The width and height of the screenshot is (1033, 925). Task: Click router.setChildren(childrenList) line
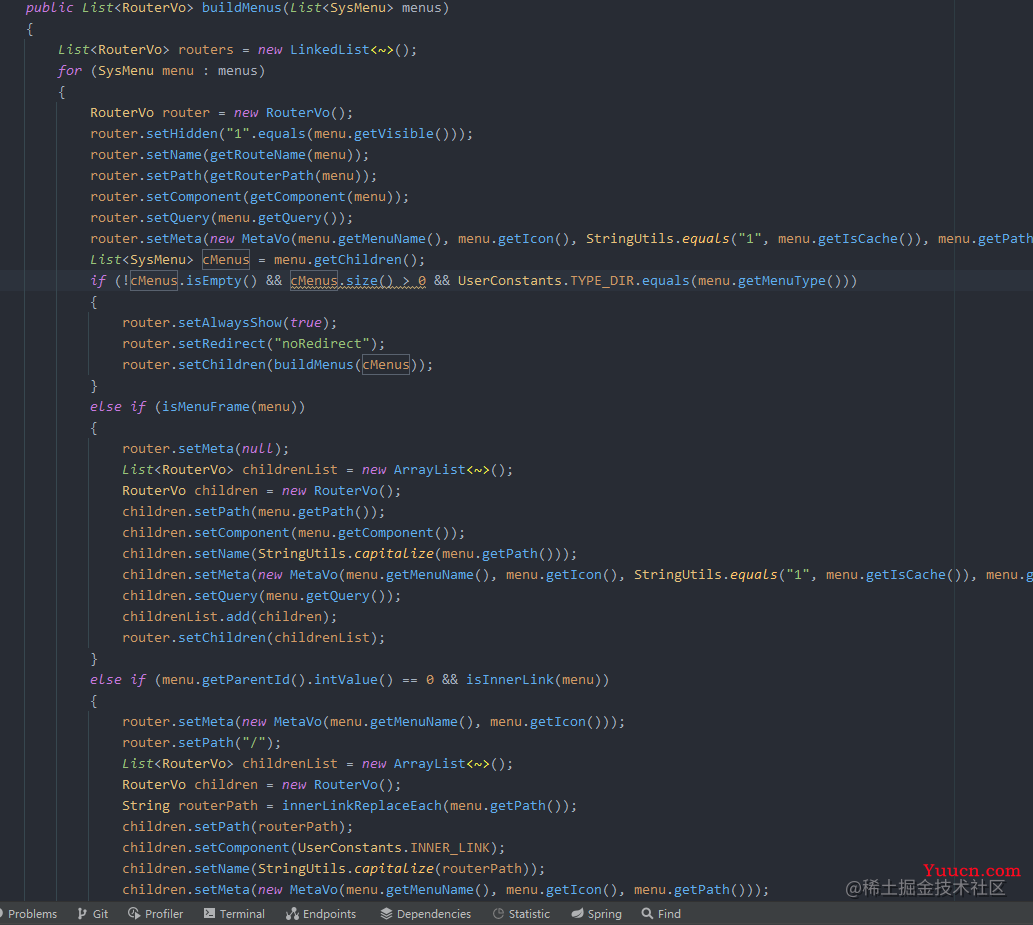point(254,638)
